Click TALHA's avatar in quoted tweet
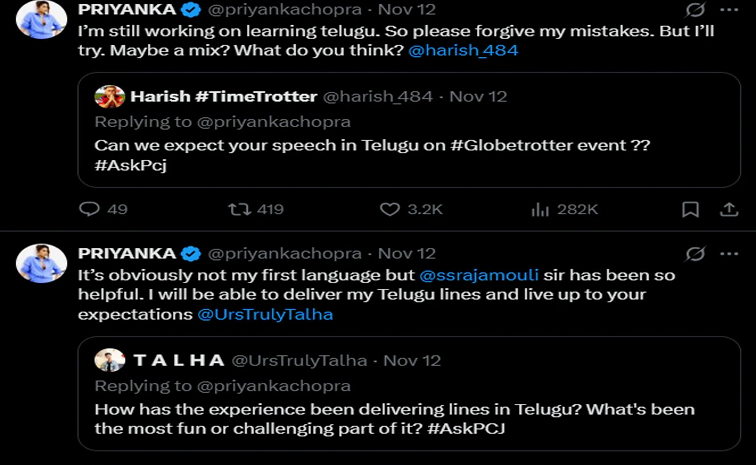 point(109,359)
